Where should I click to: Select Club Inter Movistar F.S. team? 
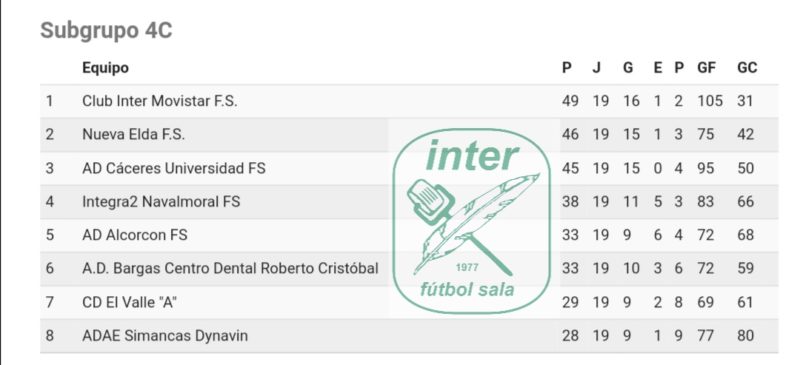click(x=160, y=101)
